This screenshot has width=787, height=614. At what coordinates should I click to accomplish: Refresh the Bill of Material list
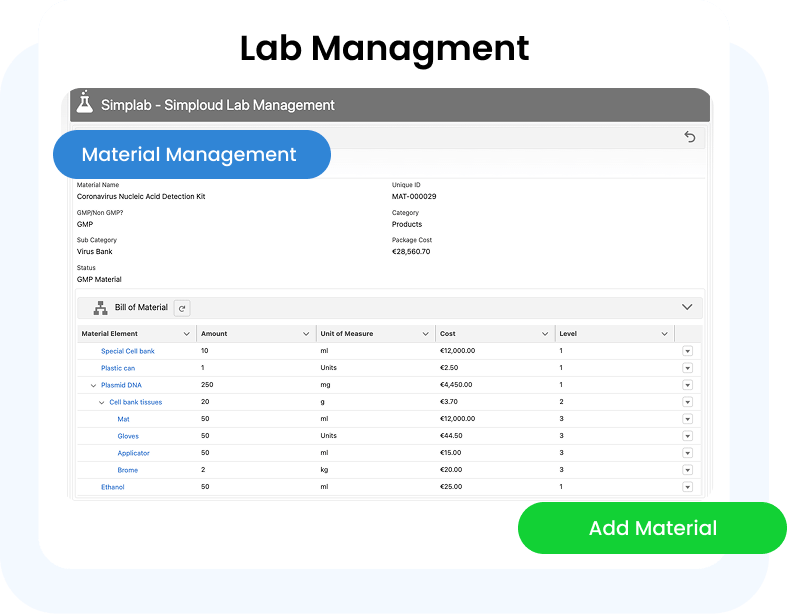point(182,308)
